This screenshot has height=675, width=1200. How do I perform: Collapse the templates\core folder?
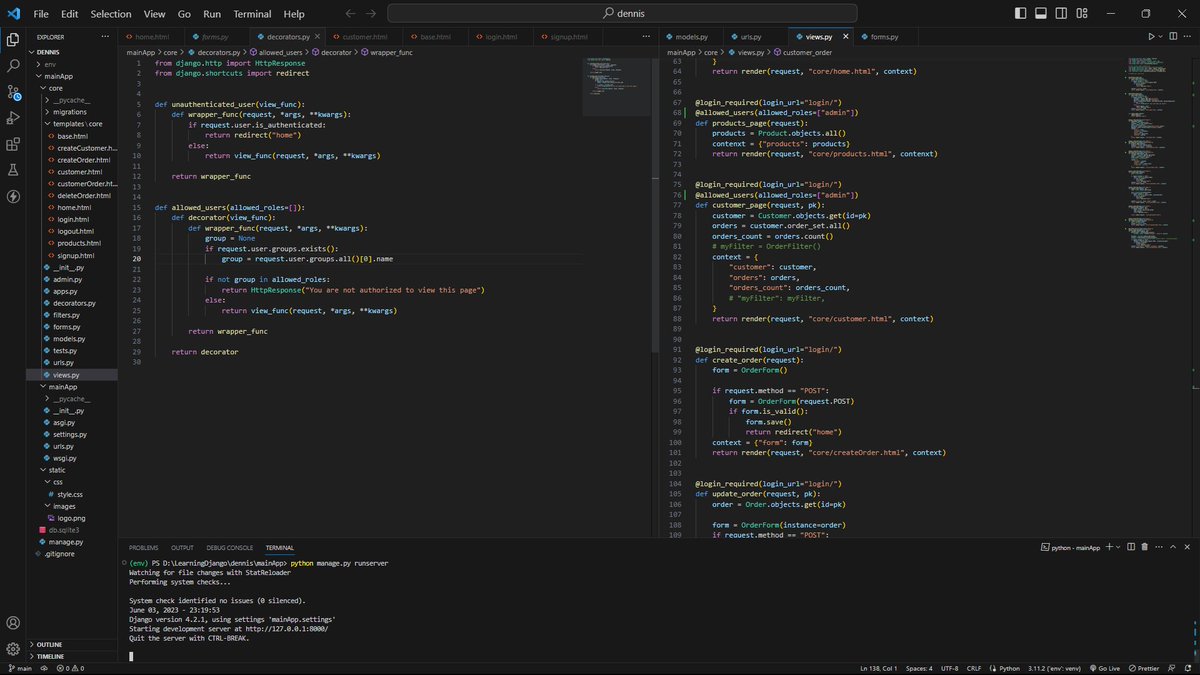click(70, 124)
